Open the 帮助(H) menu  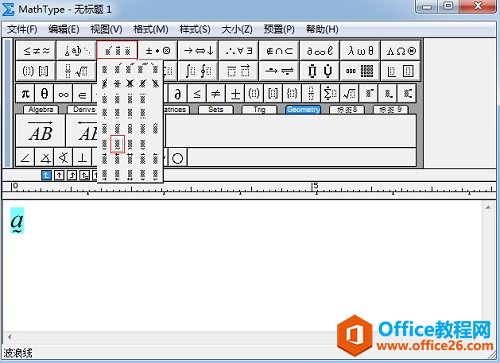coord(322,29)
